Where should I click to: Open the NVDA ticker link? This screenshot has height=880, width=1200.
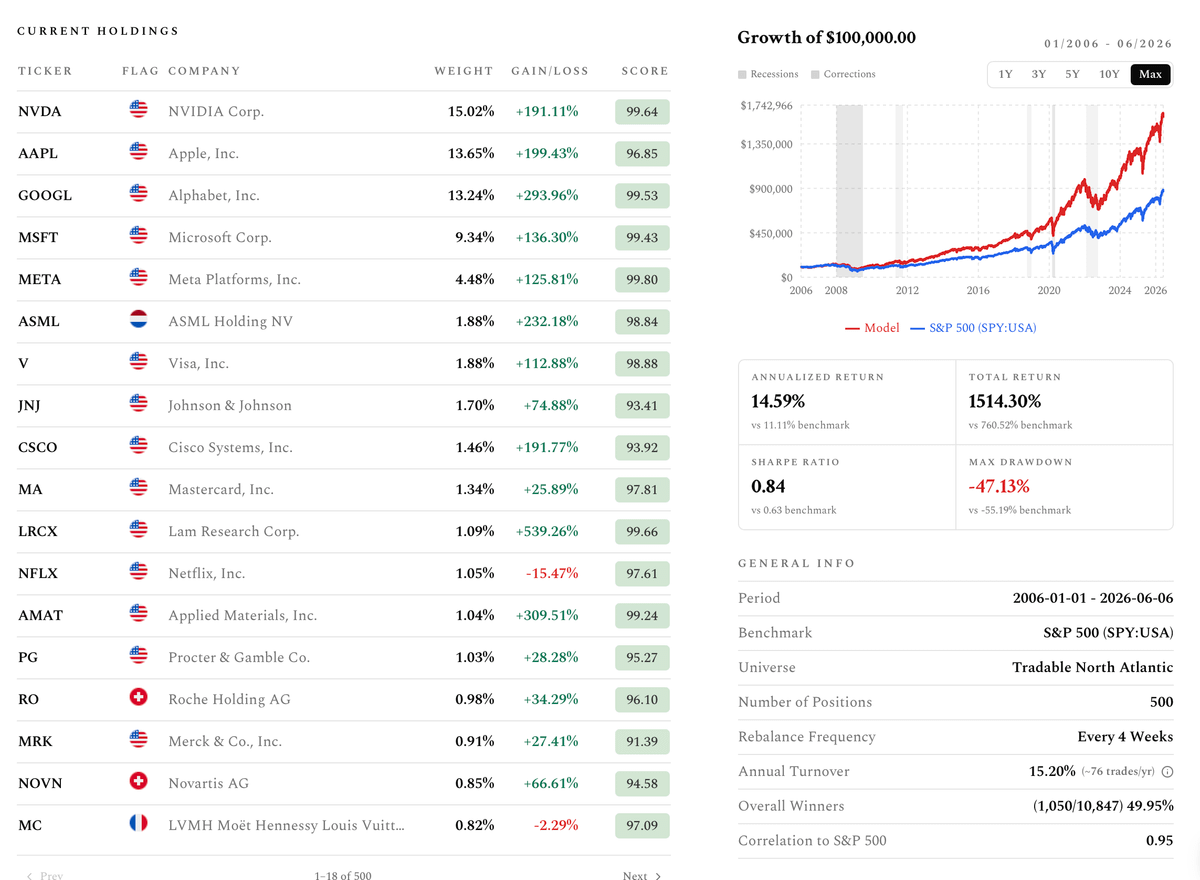click(40, 111)
